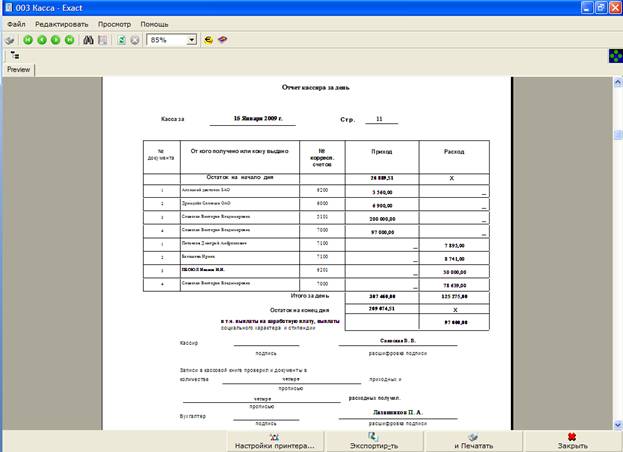Click the green dots icon at right edge

pos(615,56)
